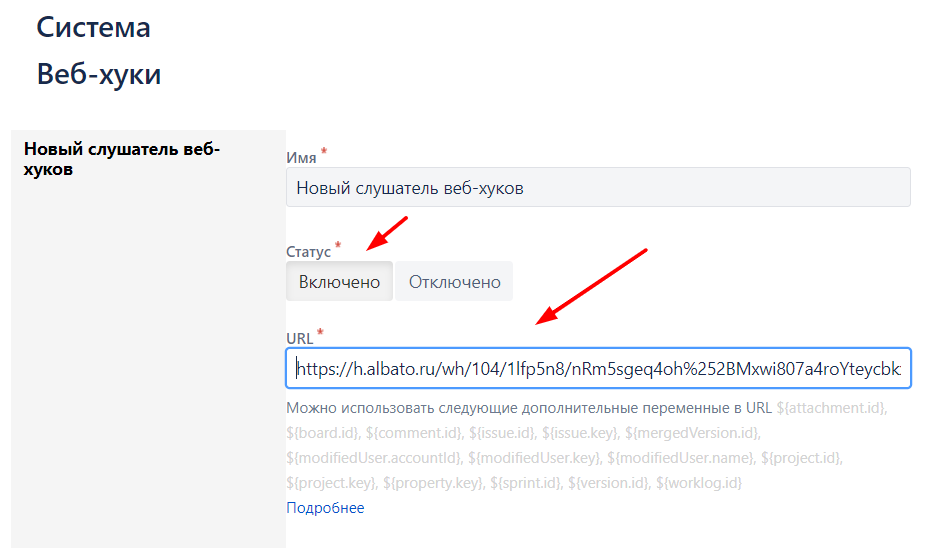The height and width of the screenshot is (548, 950).
Task: Click the ${worklog.id} variable
Action: (x=699, y=483)
